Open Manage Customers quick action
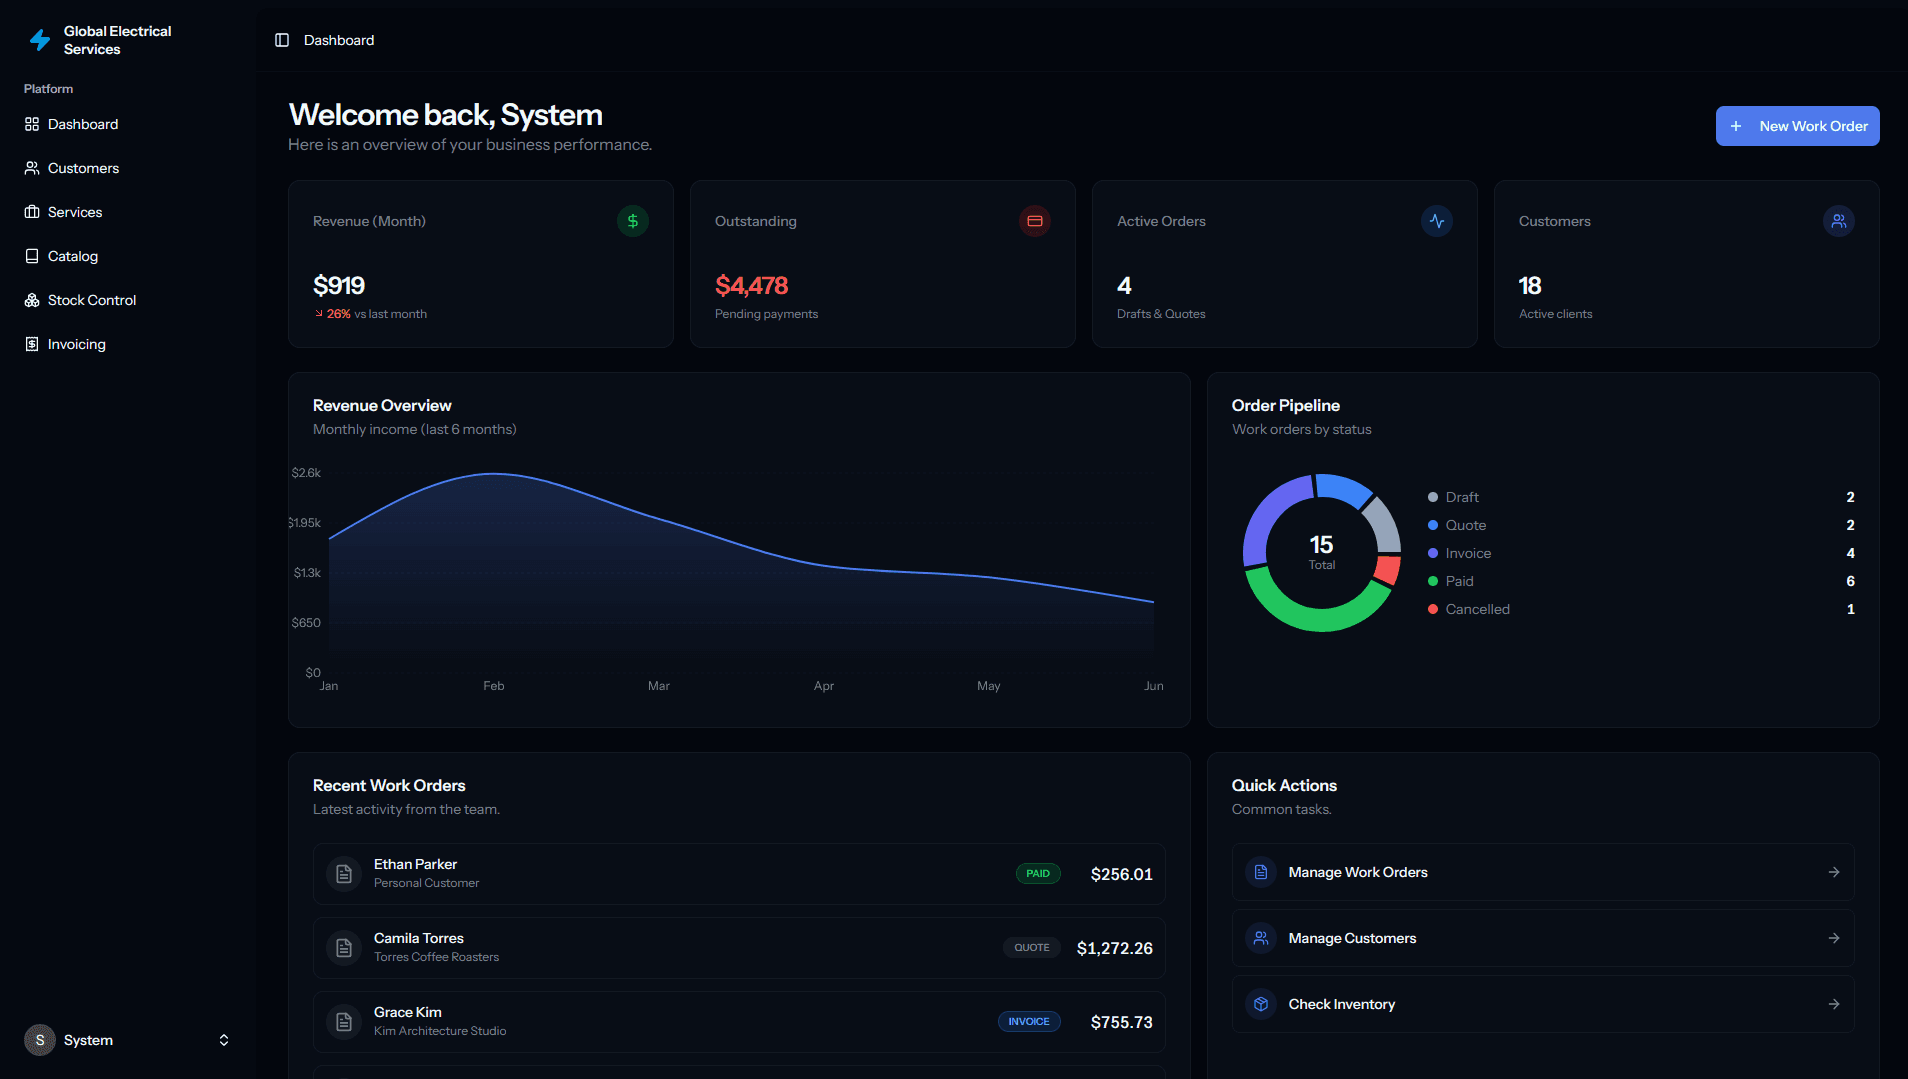Image resolution: width=1908 pixels, height=1079 pixels. point(1543,938)
